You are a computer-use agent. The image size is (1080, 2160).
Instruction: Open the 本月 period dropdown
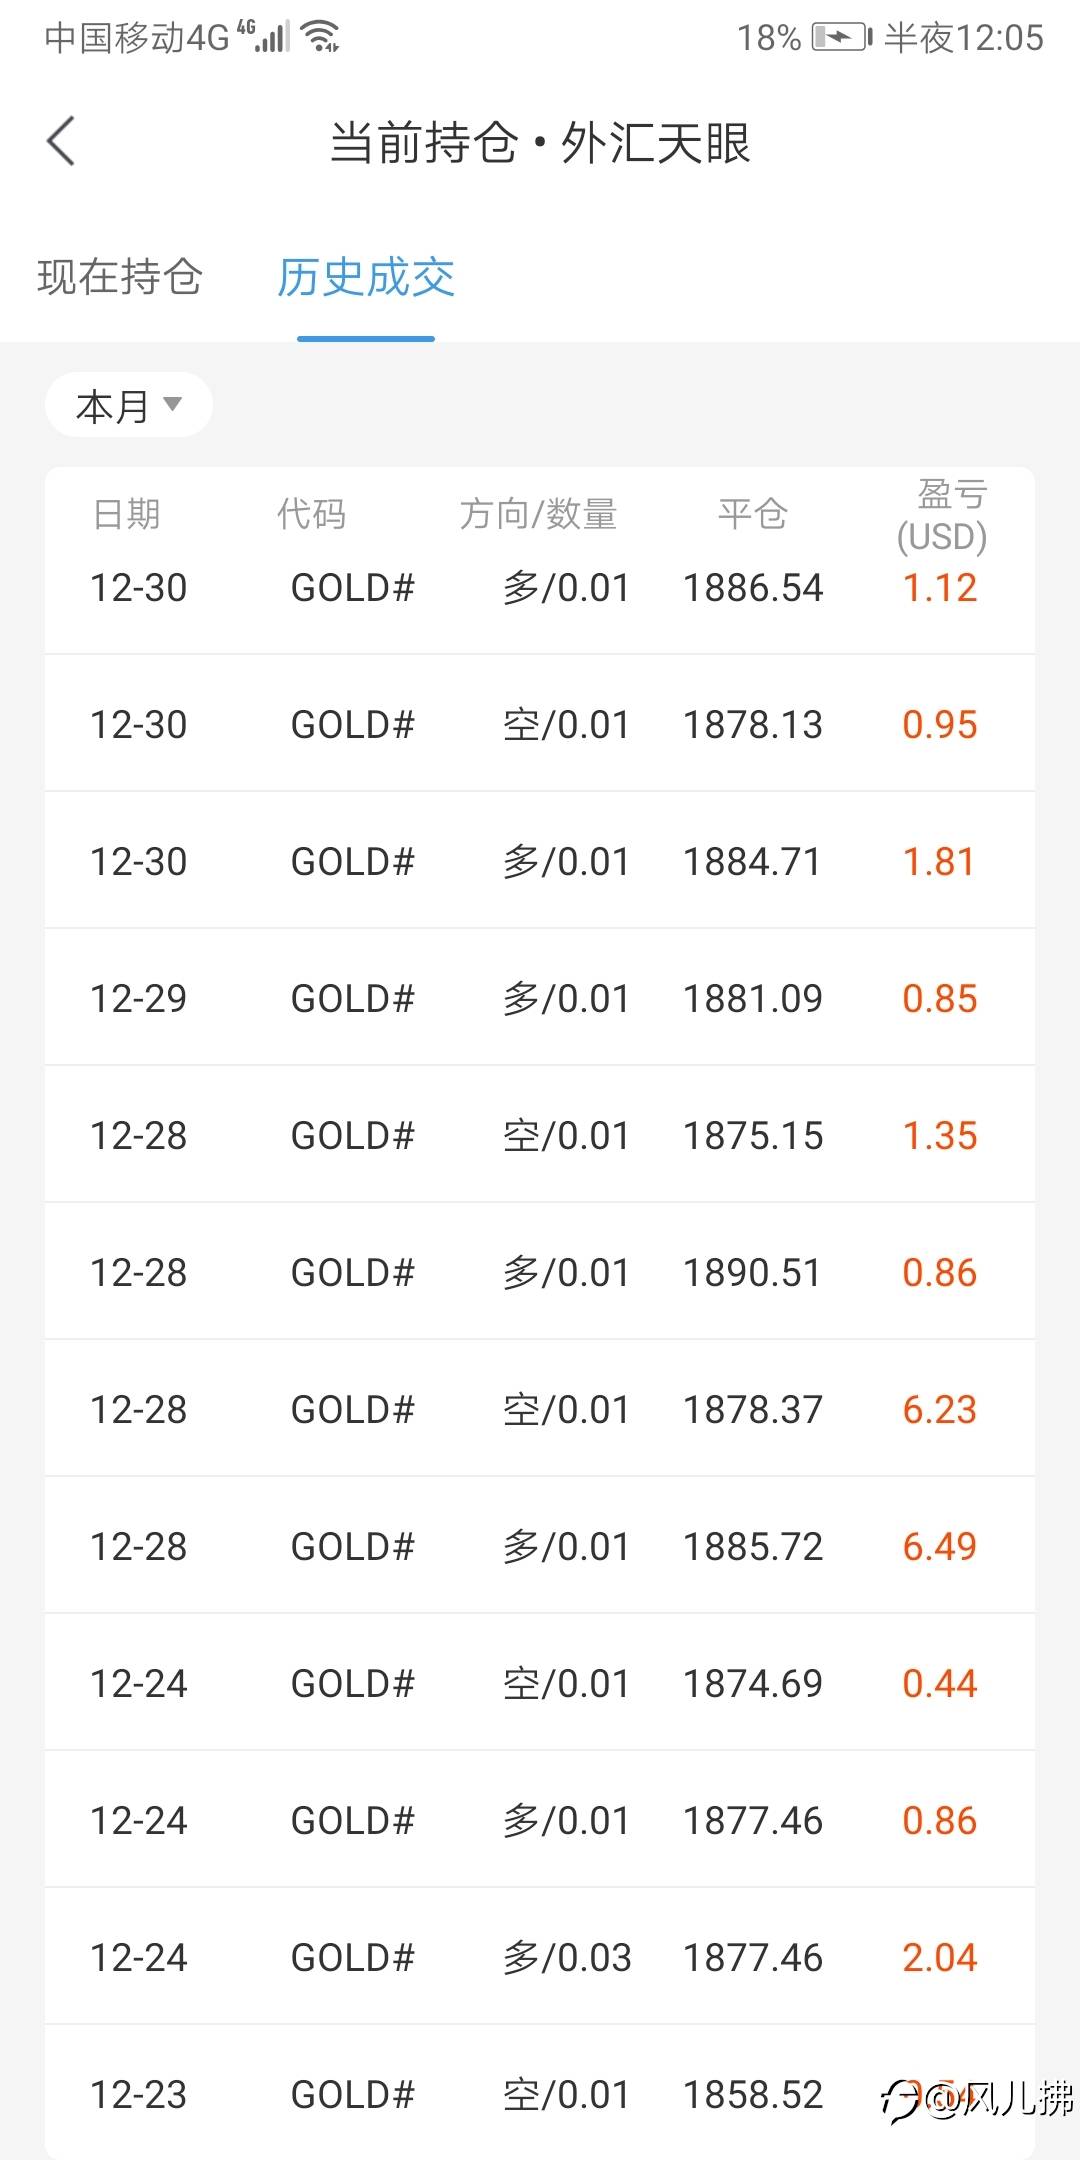128,405
